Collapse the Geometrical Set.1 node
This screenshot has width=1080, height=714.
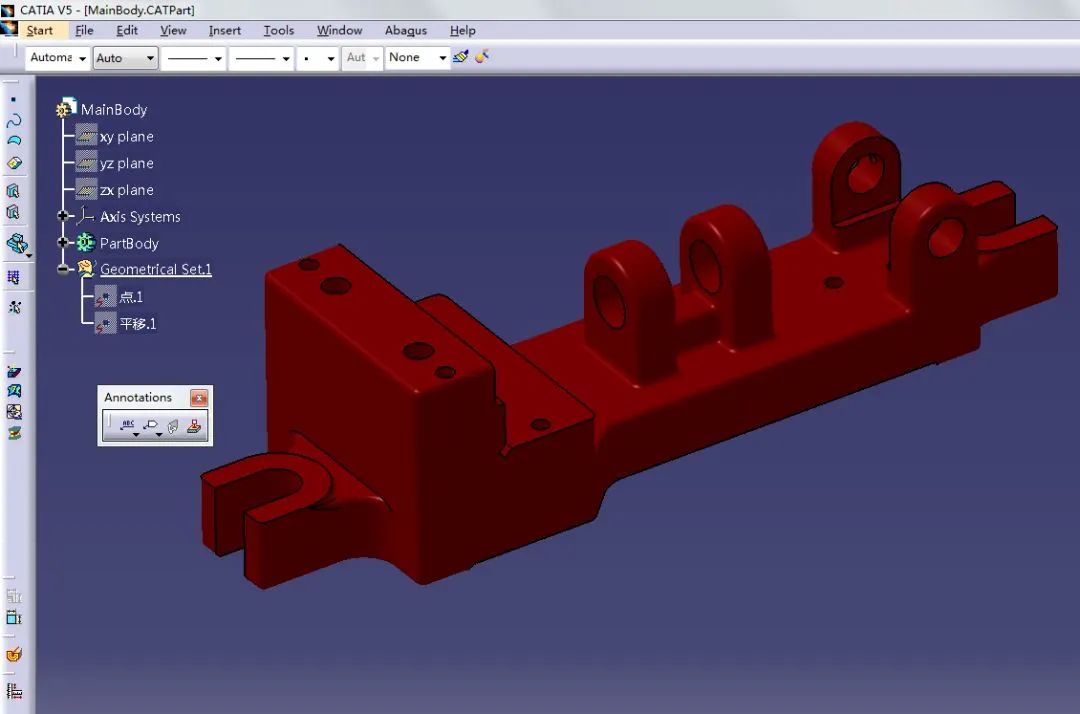pos(63,269)
